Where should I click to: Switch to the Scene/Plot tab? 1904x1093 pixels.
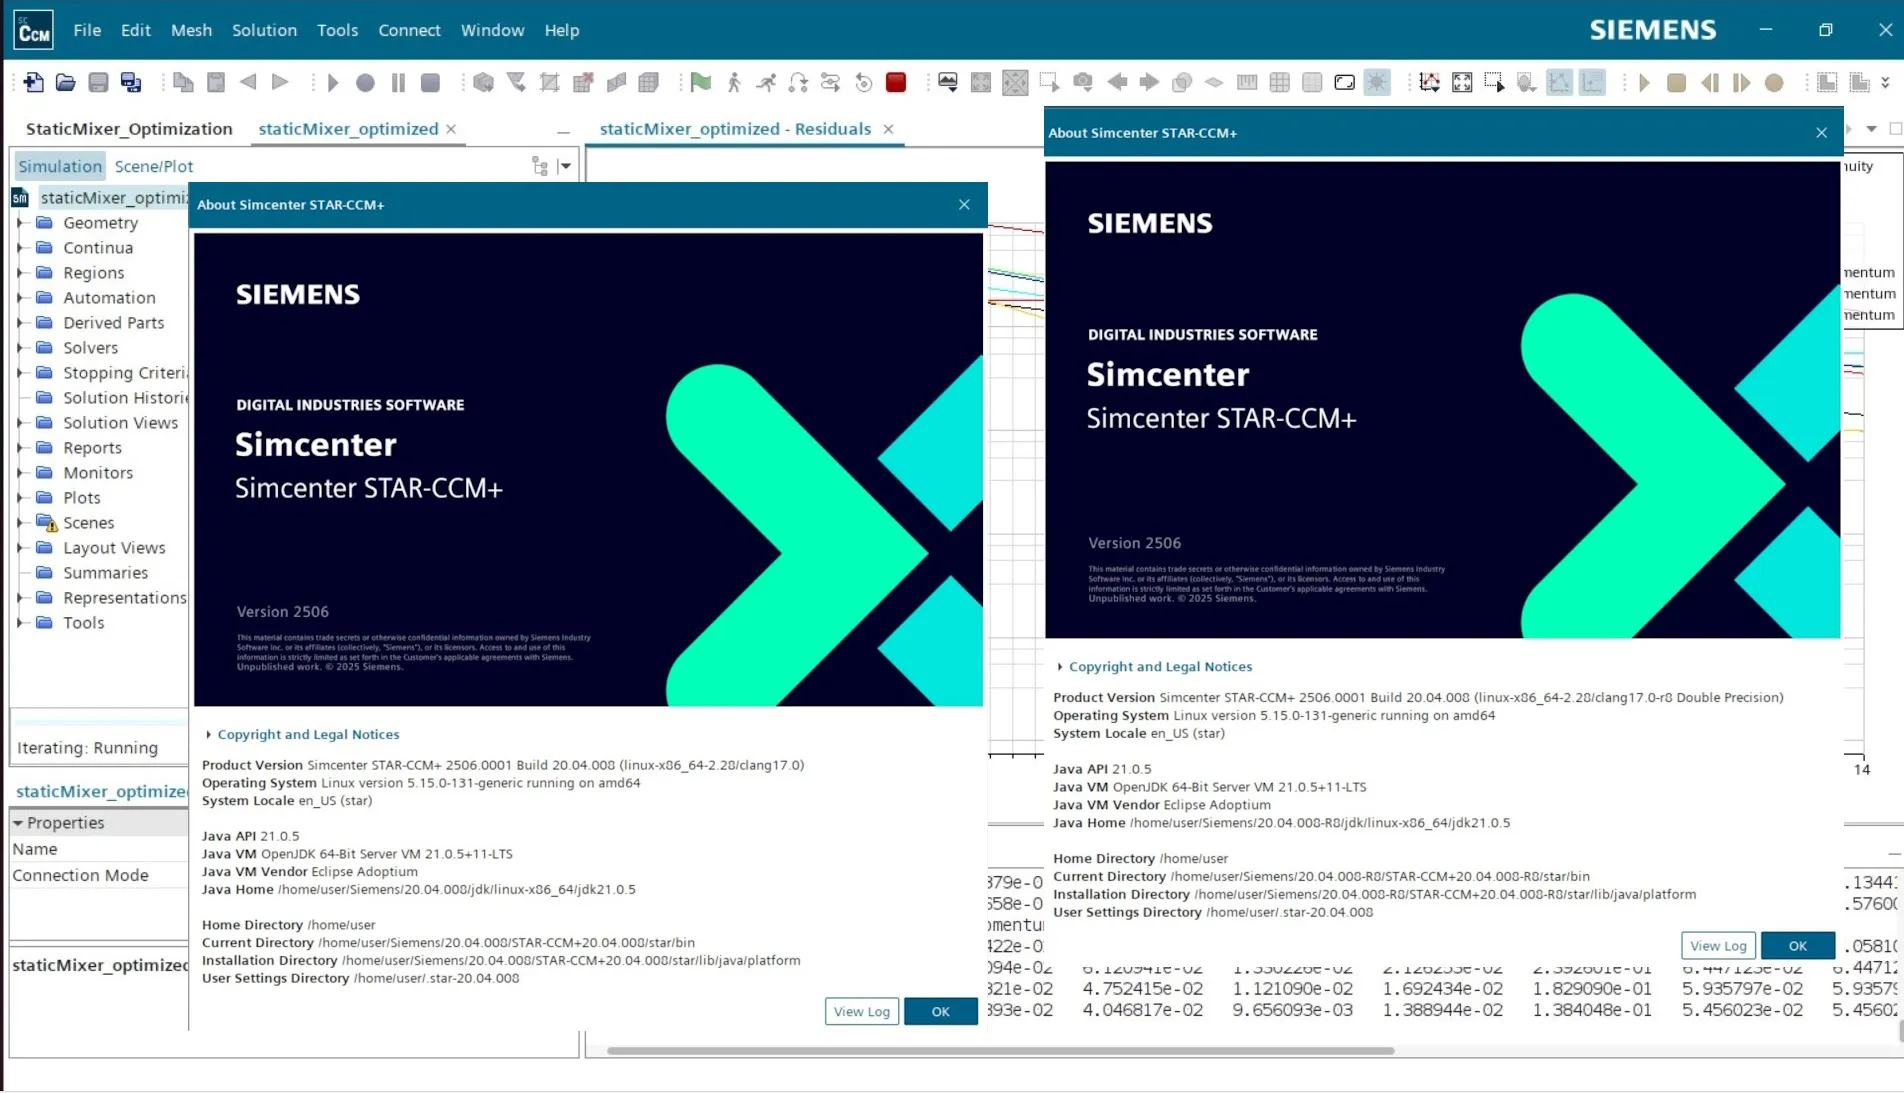154,166
